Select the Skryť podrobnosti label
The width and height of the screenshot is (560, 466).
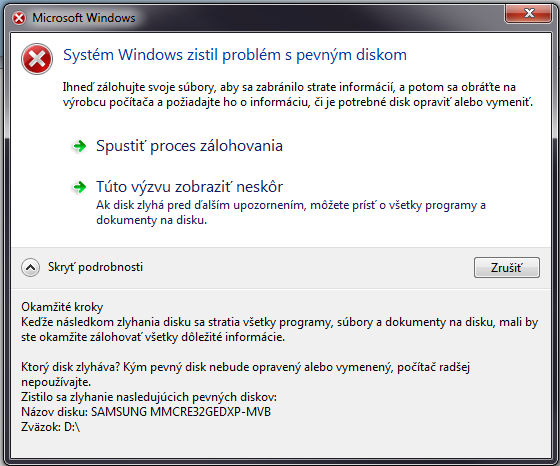[x=95, y=267]
